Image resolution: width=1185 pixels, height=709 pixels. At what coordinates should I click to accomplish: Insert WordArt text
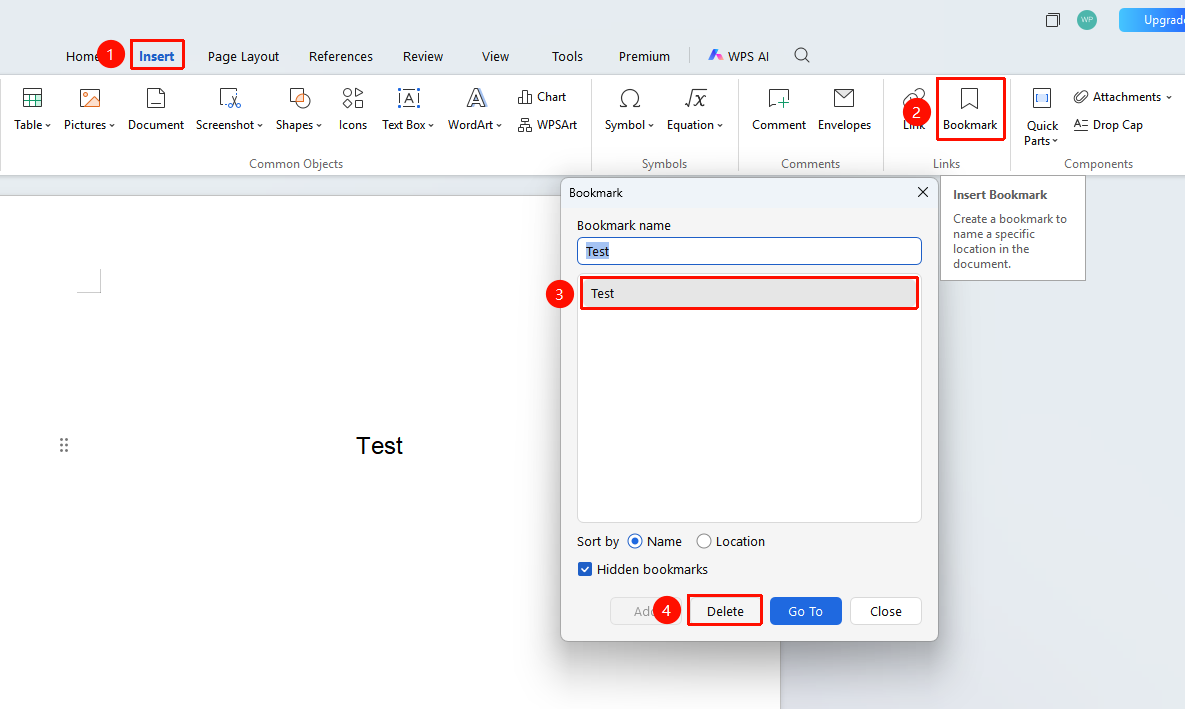(x=475, y=109)
